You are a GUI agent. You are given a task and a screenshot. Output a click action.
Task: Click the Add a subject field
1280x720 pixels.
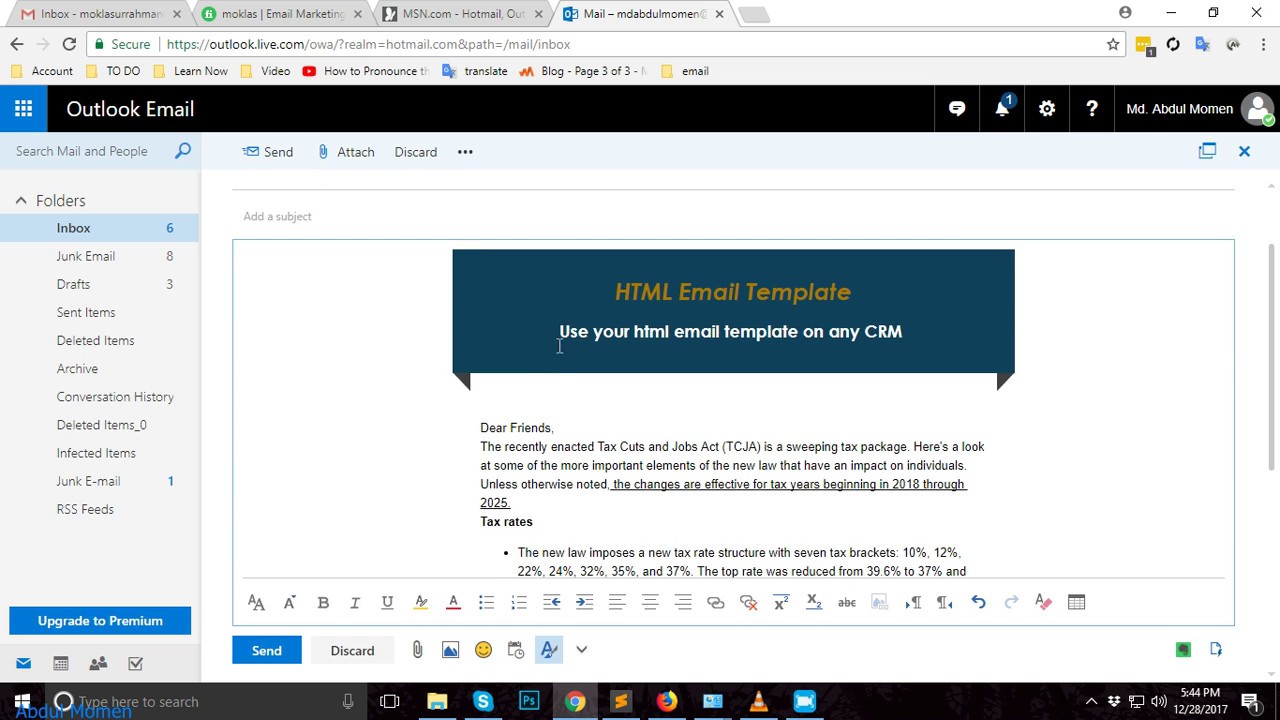point(733,216)
